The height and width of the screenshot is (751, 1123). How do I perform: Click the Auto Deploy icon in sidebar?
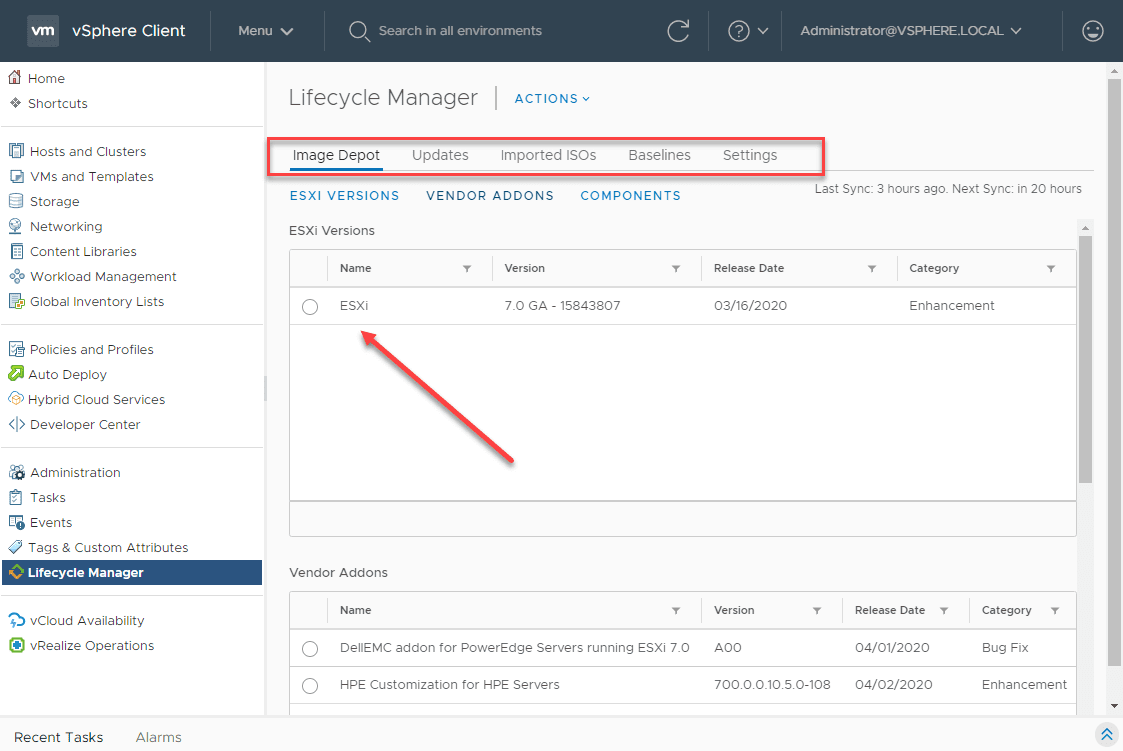[x=16, y=374]
